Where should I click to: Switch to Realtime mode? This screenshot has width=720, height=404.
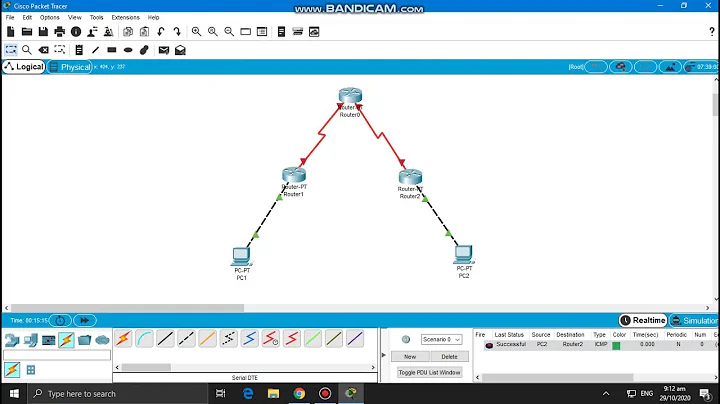(x=643, y=320)
